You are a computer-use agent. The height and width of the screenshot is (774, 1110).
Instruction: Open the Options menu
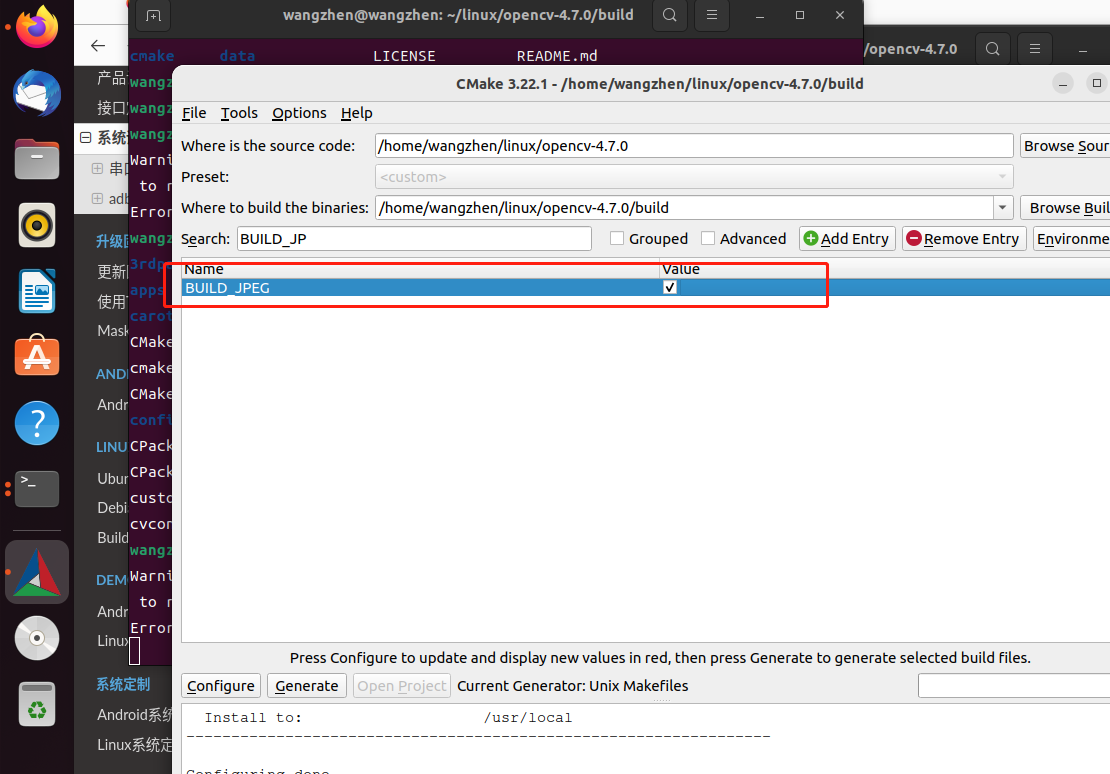(x=298, y=113)
